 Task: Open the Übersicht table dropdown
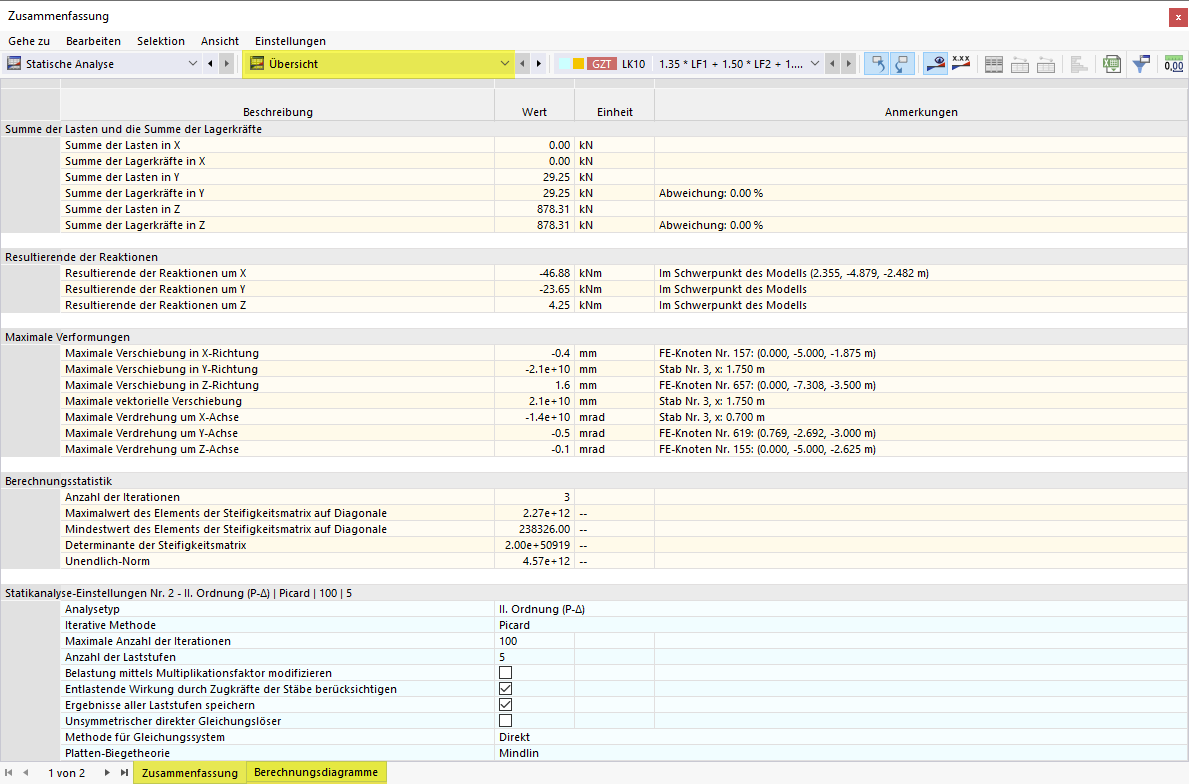click(505, 64)
